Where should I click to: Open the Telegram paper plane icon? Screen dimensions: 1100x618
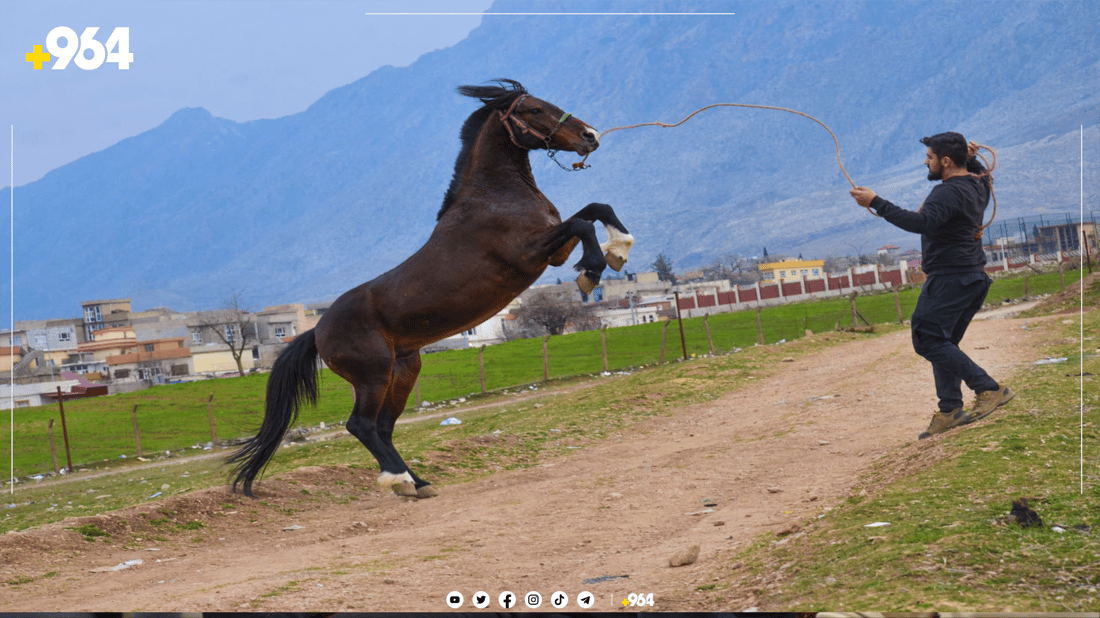tap(585, 600)
